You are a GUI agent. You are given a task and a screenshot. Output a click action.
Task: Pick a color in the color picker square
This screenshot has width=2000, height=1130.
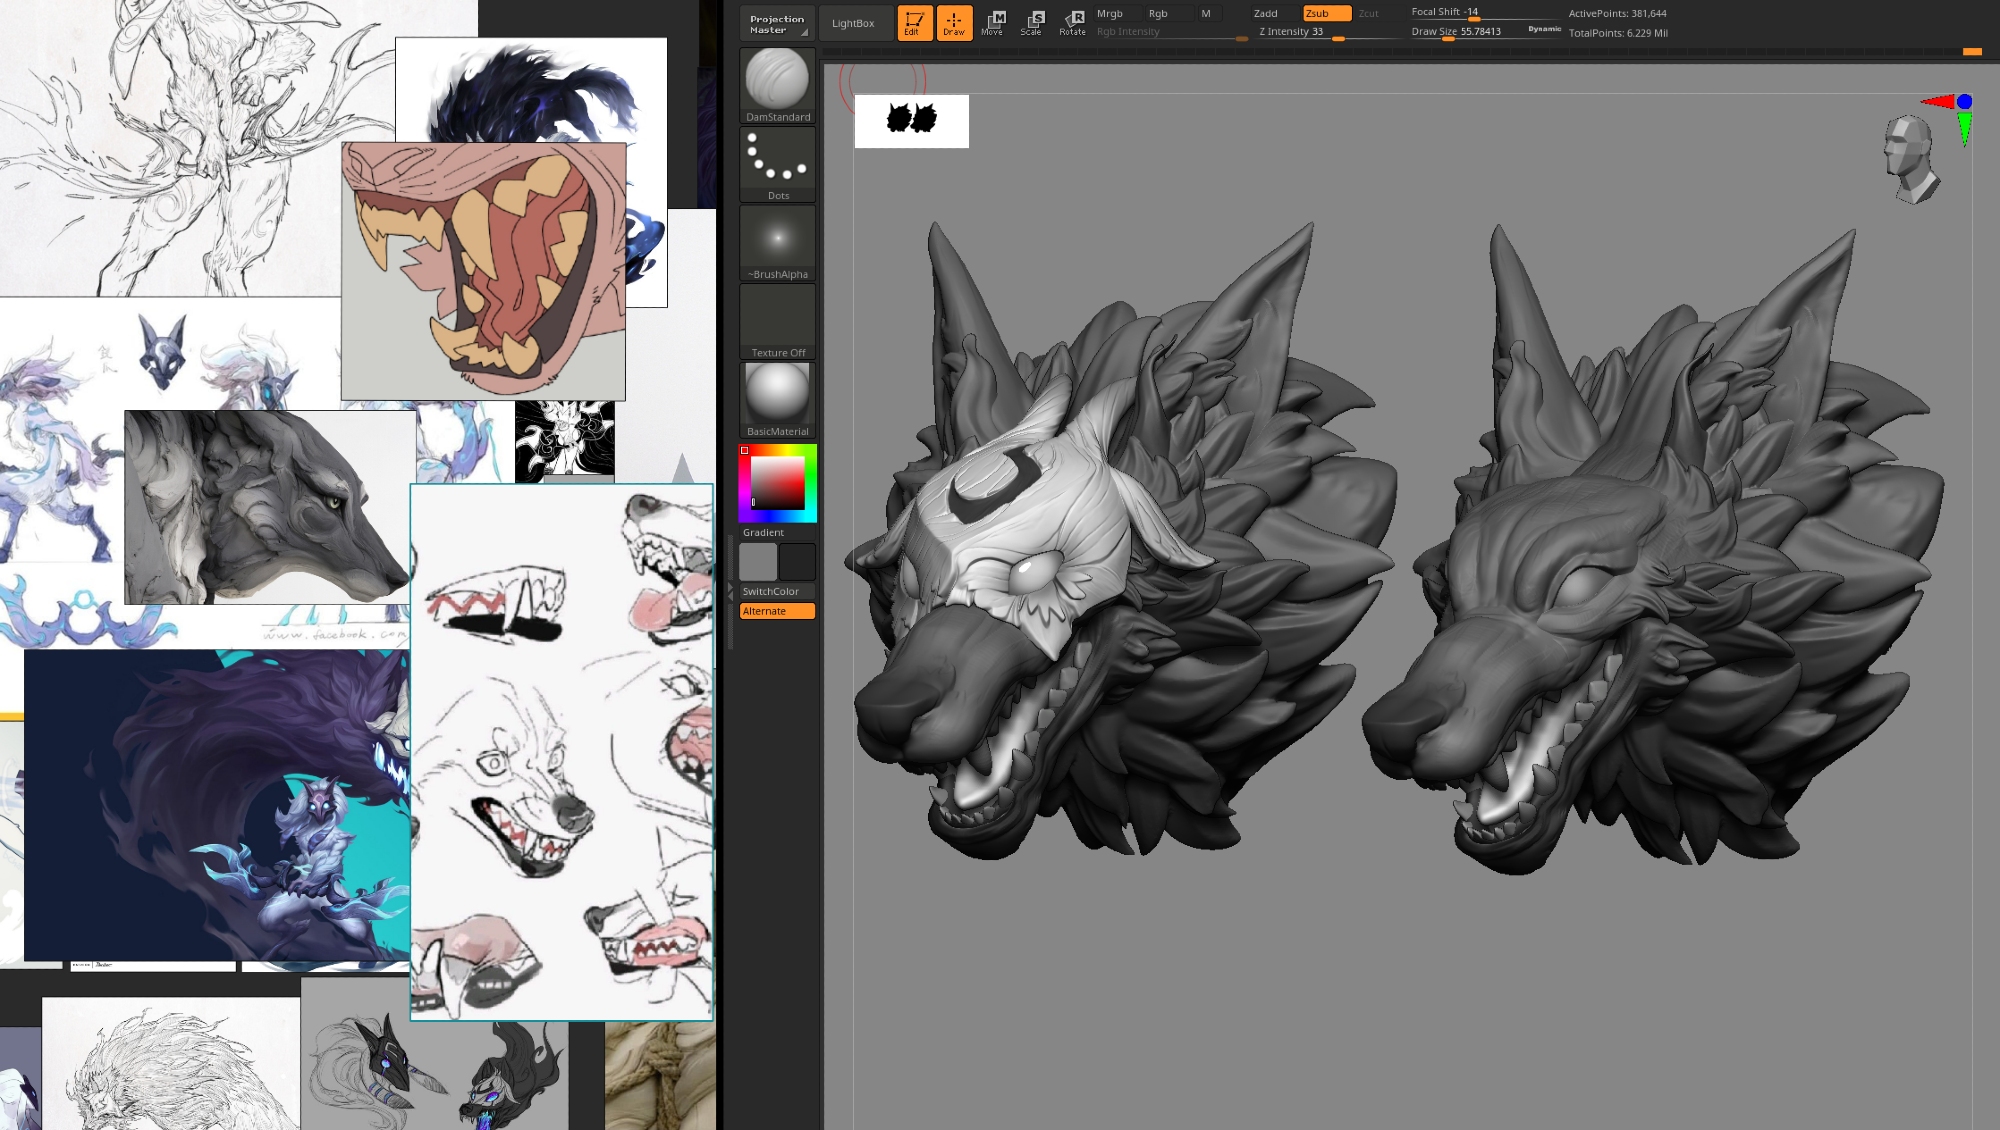pyautogui.click(x=778, y=483)
